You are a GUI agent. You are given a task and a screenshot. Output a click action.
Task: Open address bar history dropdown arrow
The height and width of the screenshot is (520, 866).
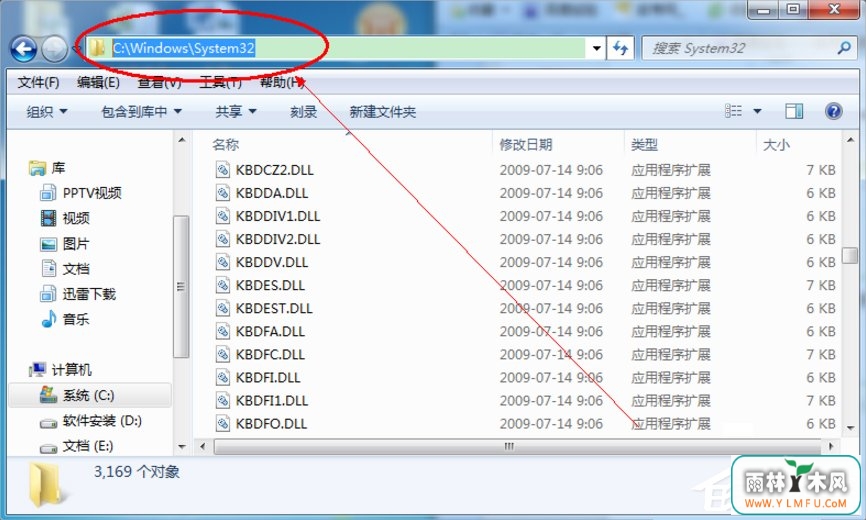(x=596, y=49)
